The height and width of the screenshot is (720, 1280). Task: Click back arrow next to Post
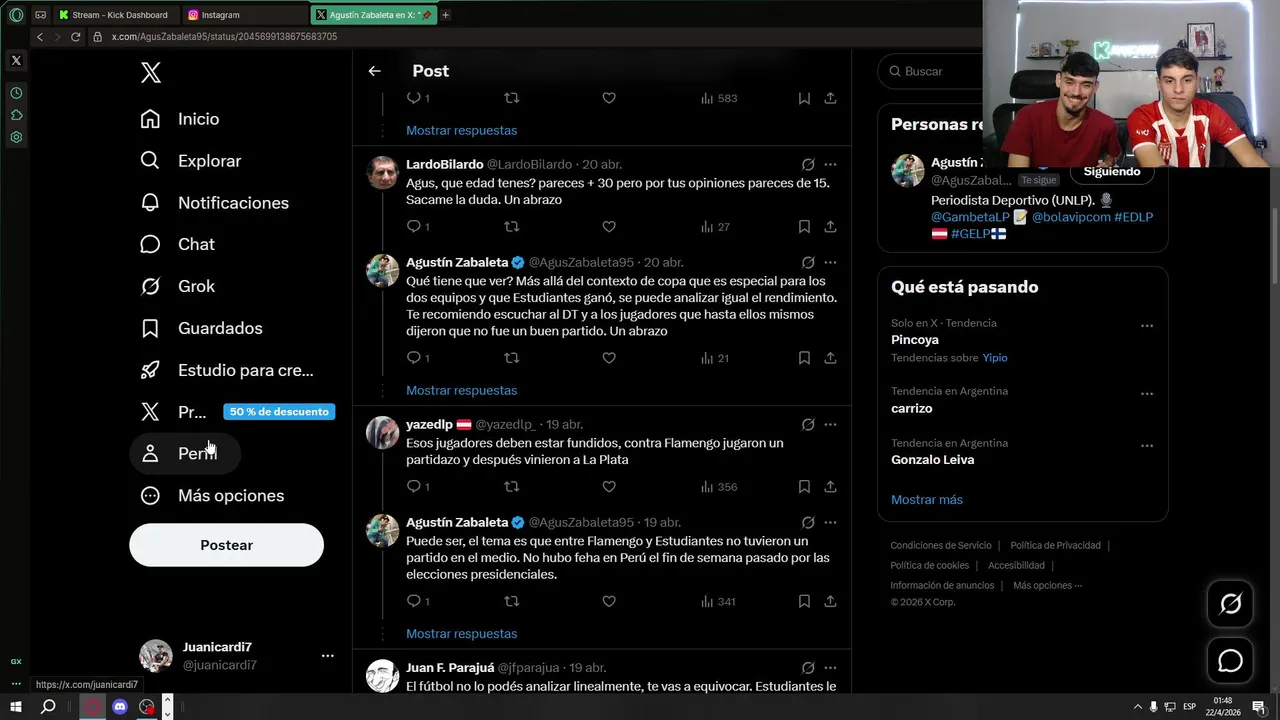[374, 71]
